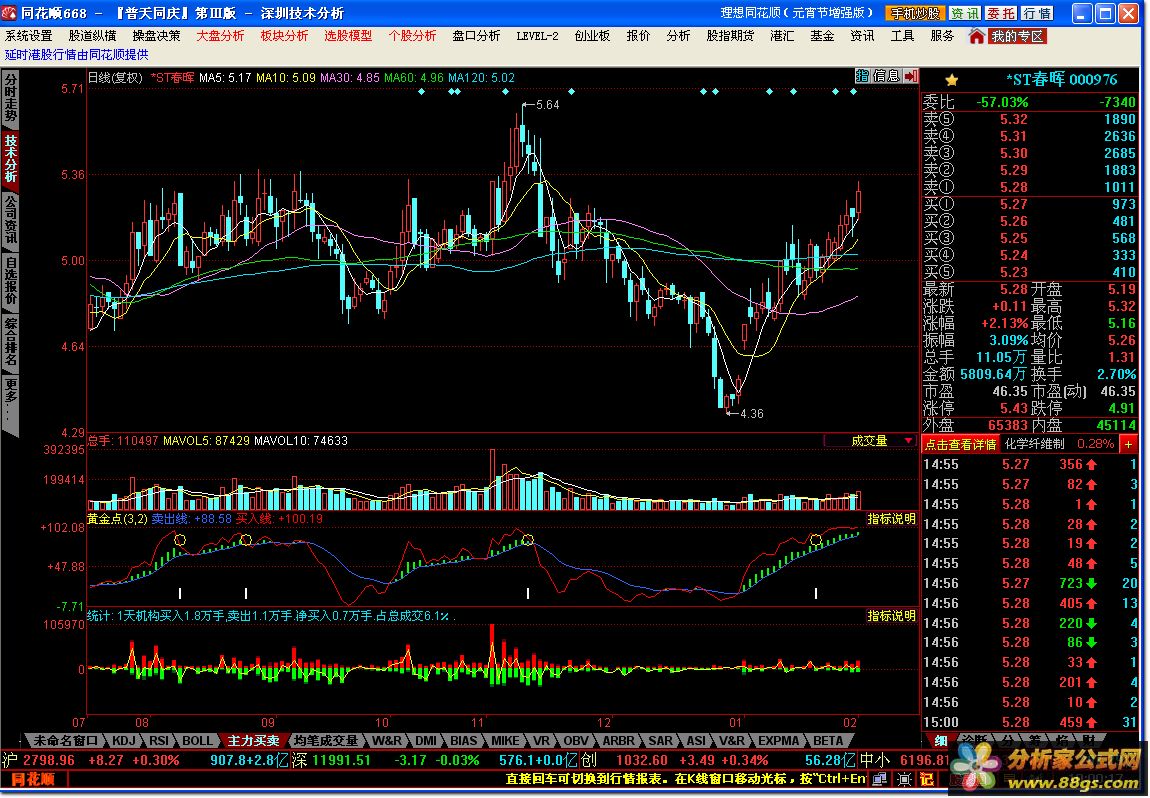Open the 基金 menu
The image size is (1150, 798).
(x=822, y=35)
